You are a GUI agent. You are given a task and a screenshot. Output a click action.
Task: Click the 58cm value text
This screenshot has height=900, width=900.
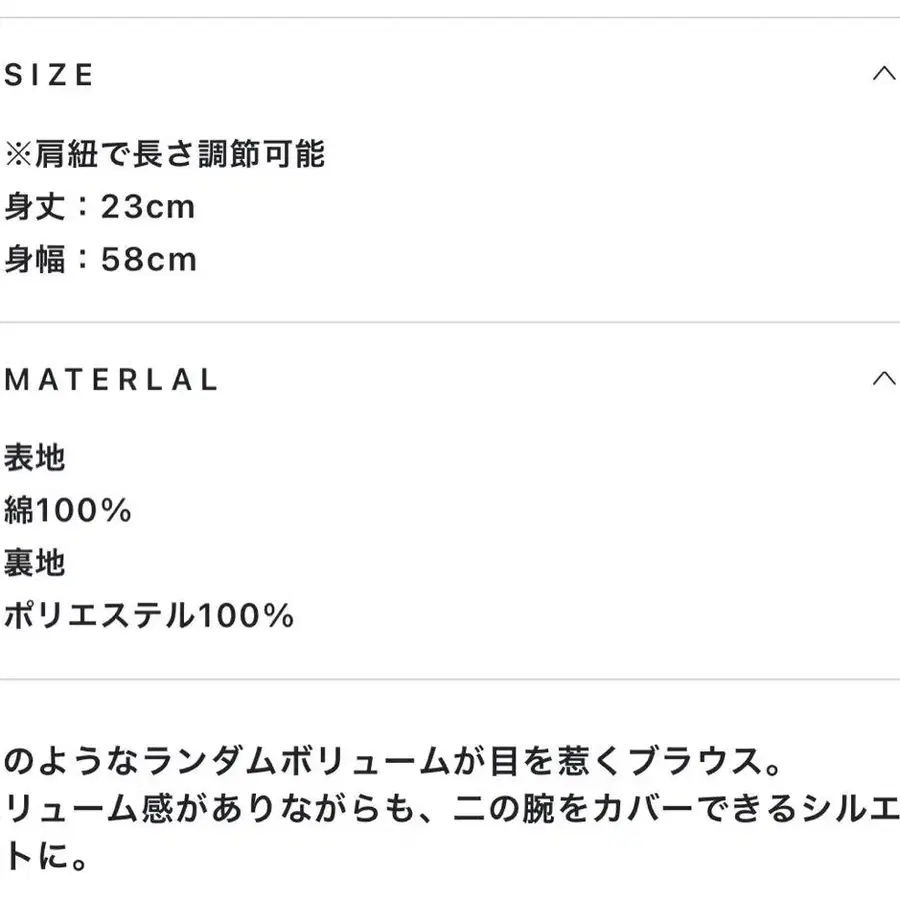tap(149, 259)
